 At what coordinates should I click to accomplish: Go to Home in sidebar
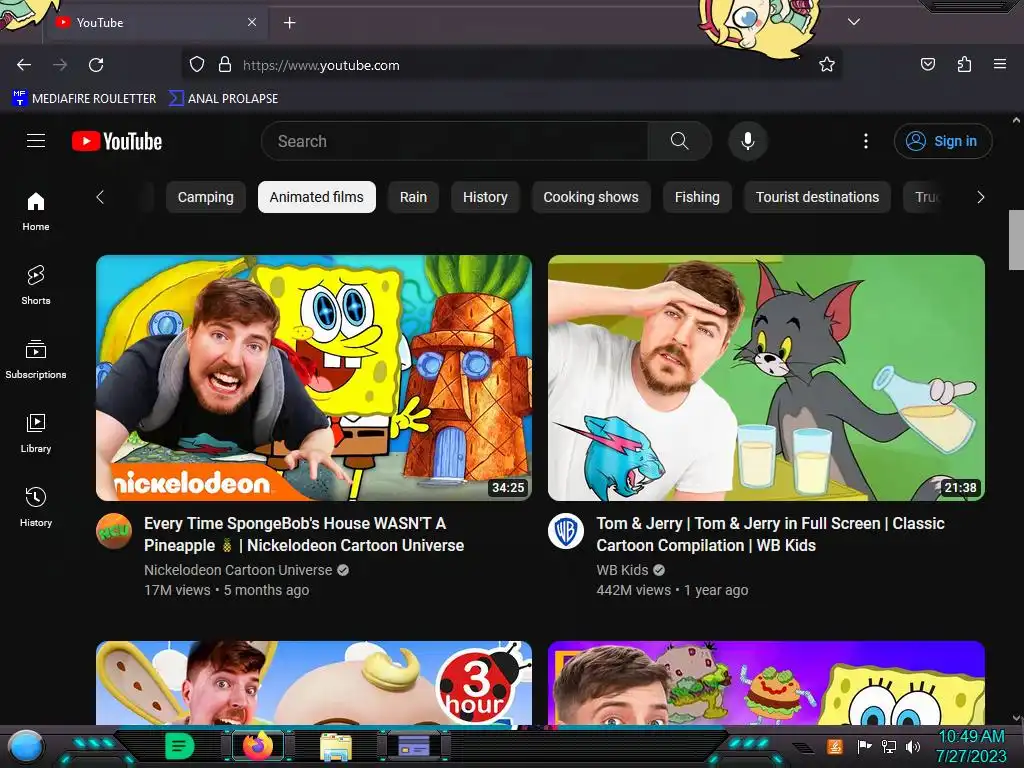(36, 212)
